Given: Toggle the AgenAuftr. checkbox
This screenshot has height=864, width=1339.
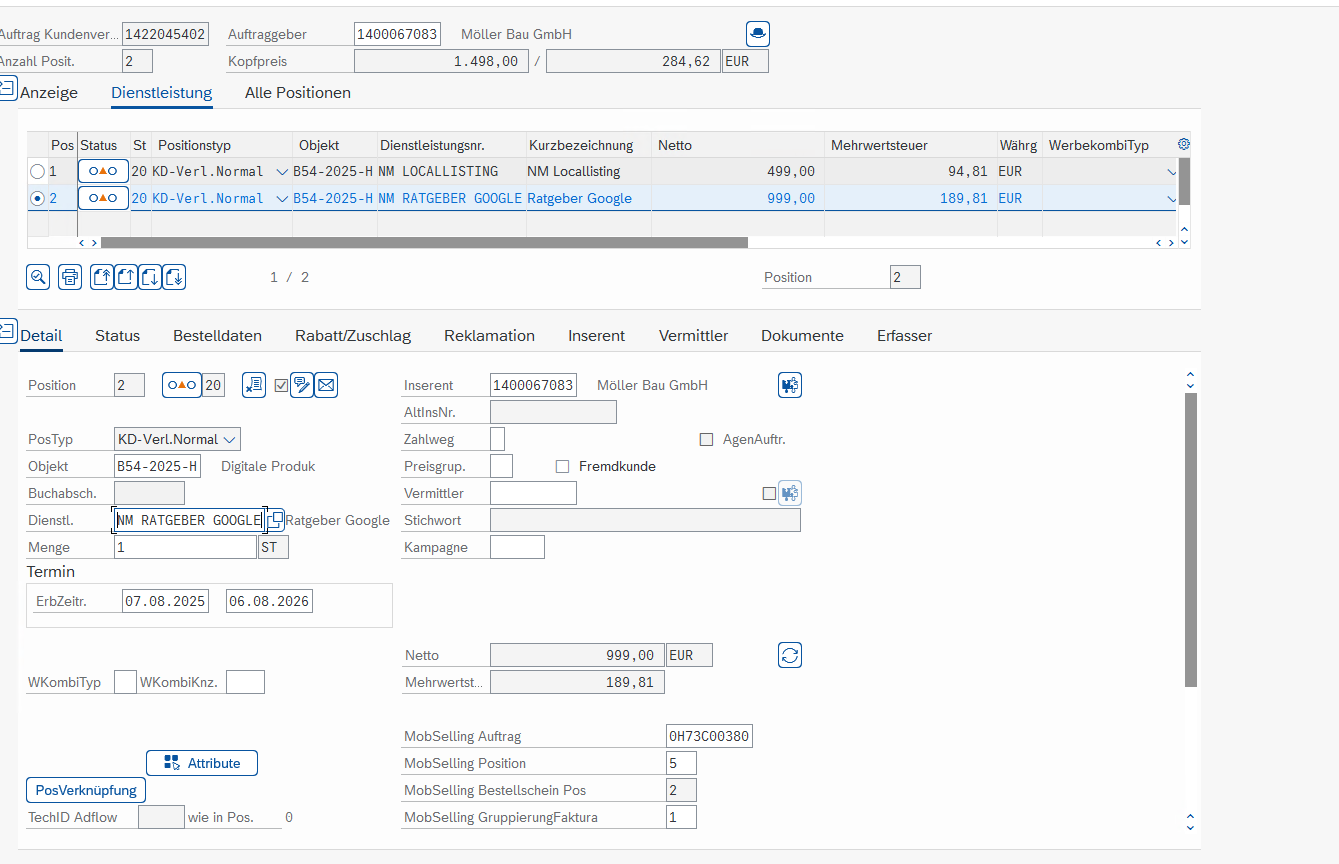Looking at the screenshot, I should pyautogui.click(x=706, y=439).
